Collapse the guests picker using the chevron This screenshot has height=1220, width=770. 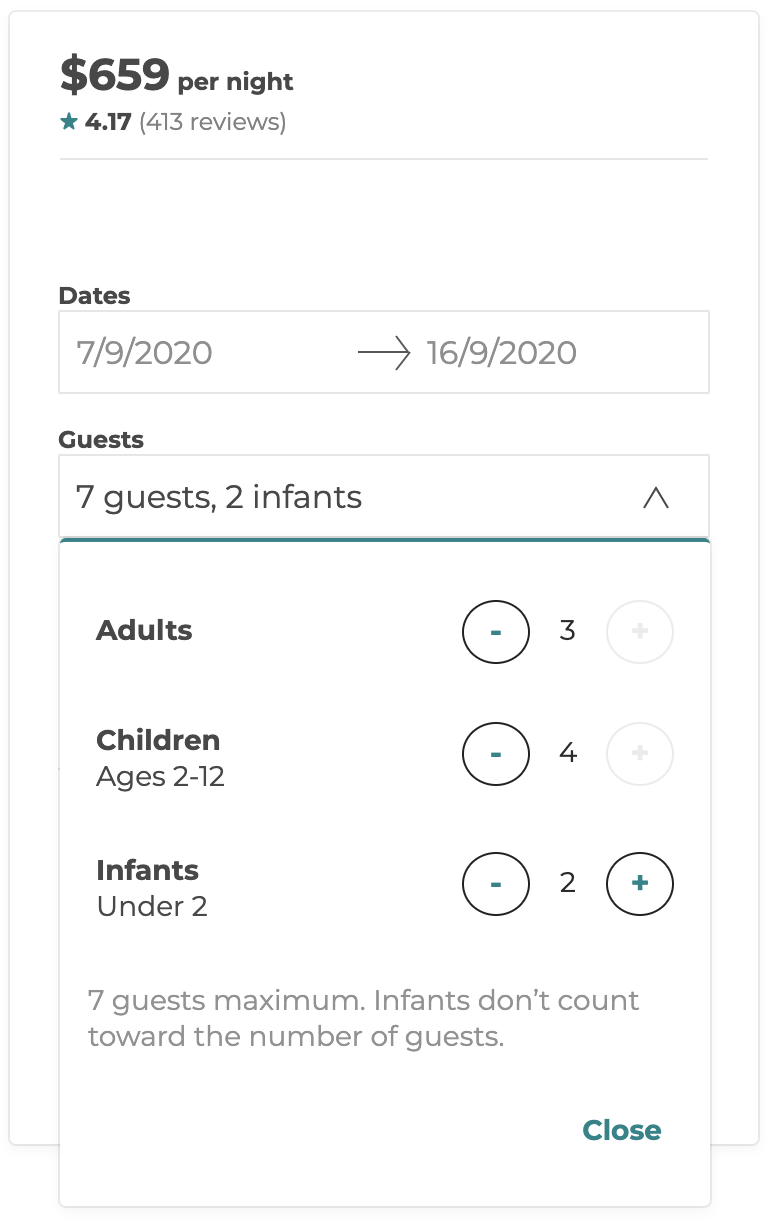coord(656,497)
